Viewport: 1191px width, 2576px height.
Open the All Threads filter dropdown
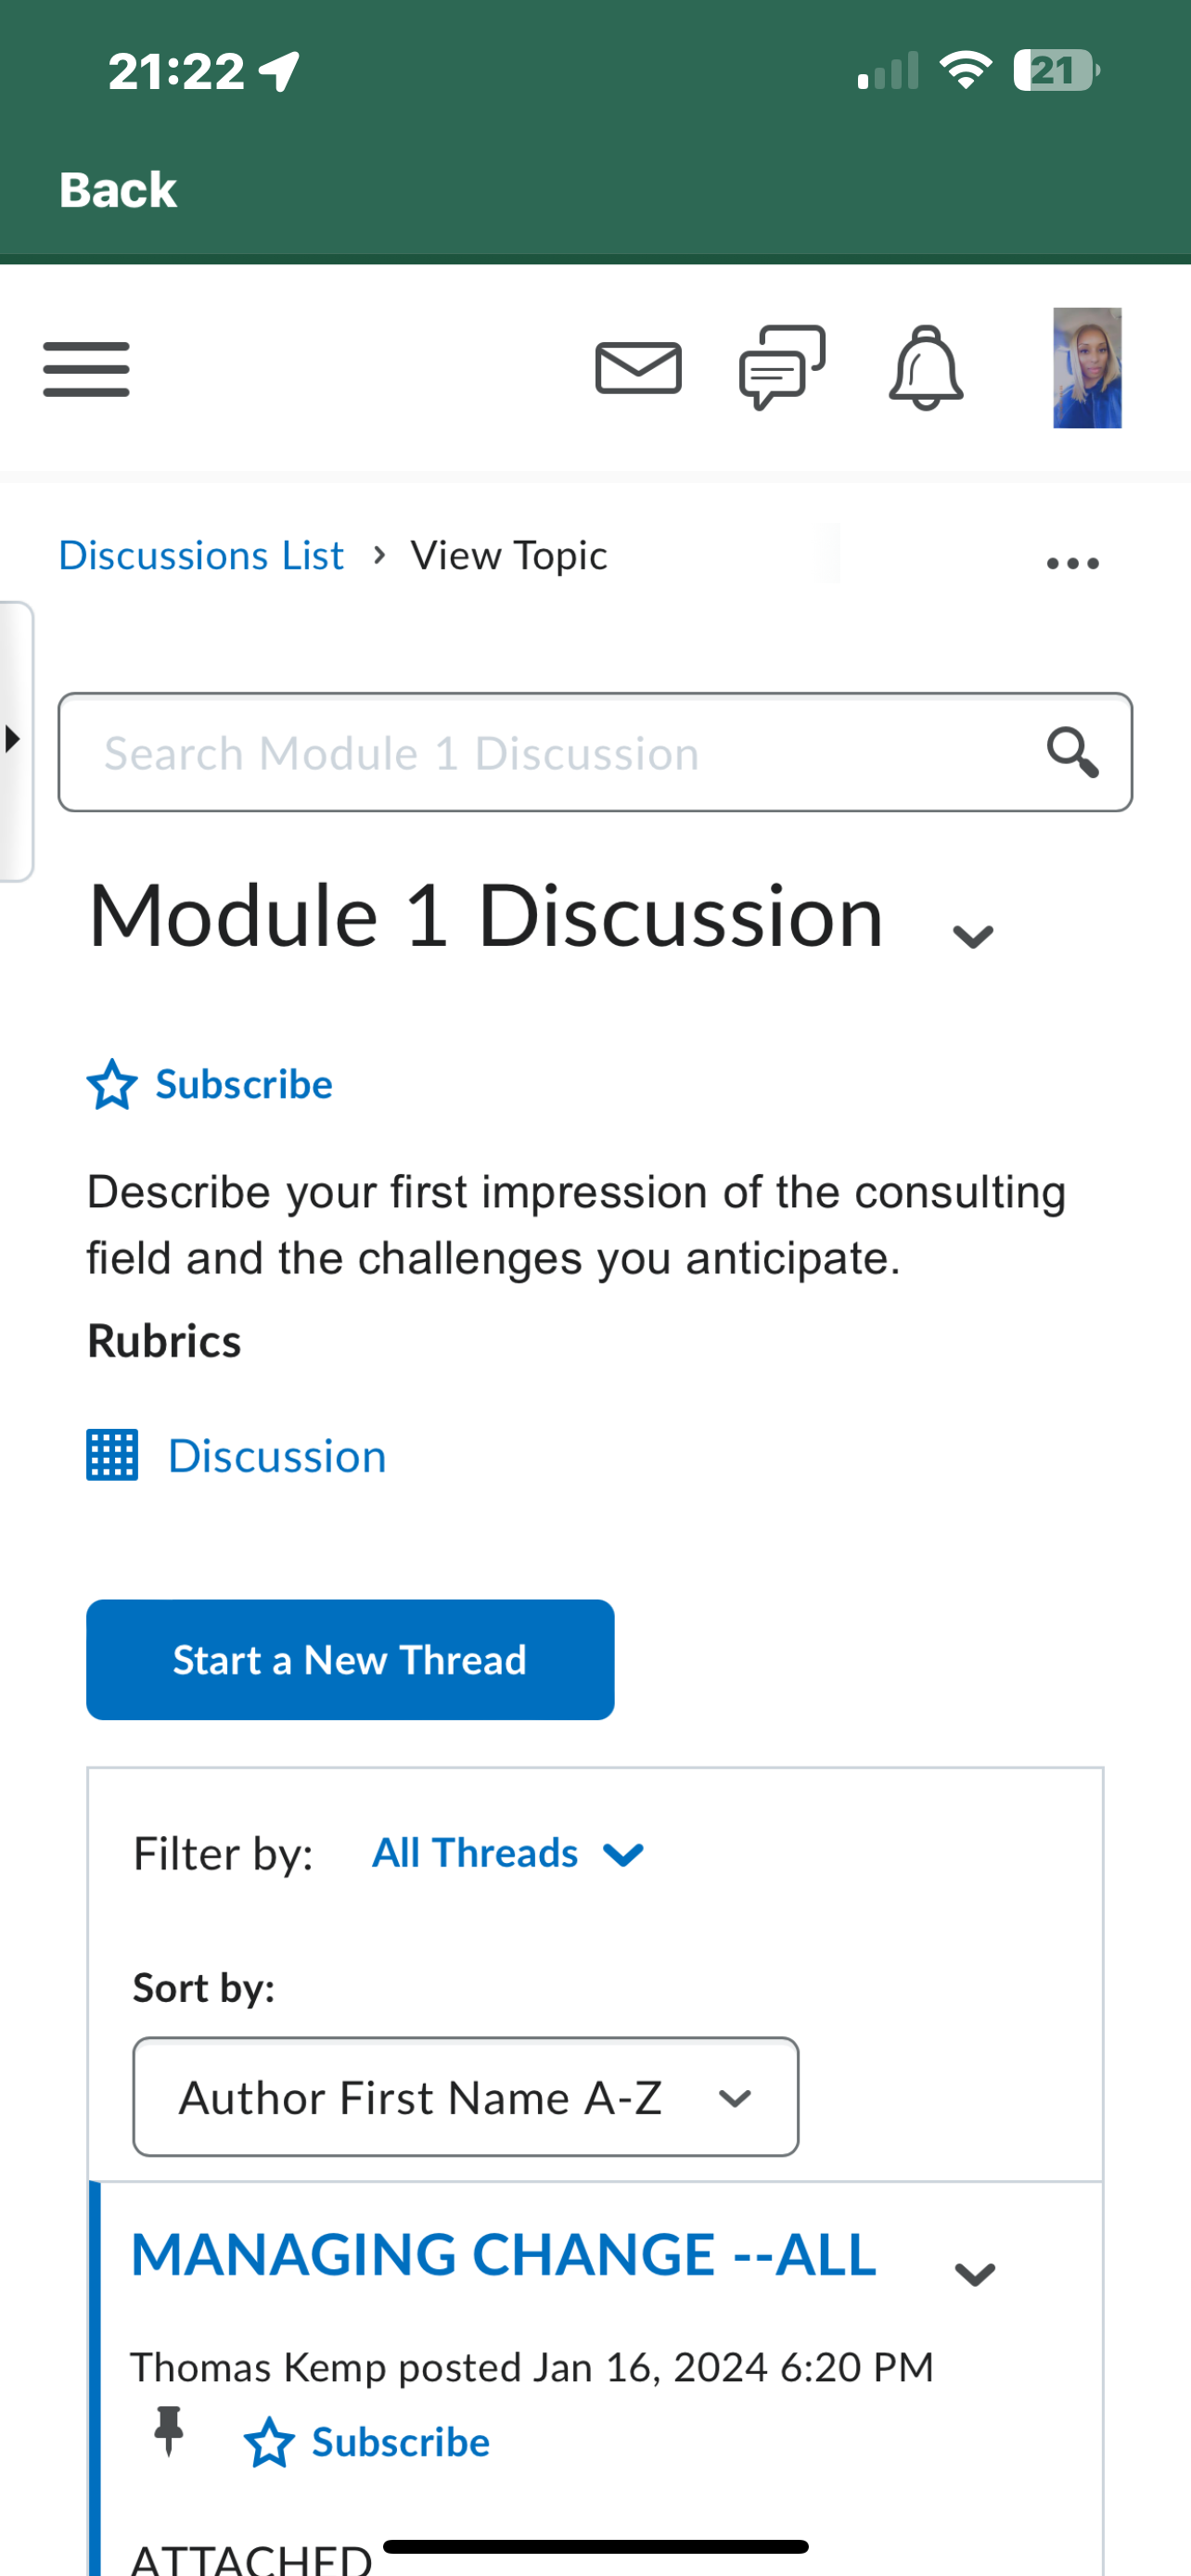[x=508, y=1854]
